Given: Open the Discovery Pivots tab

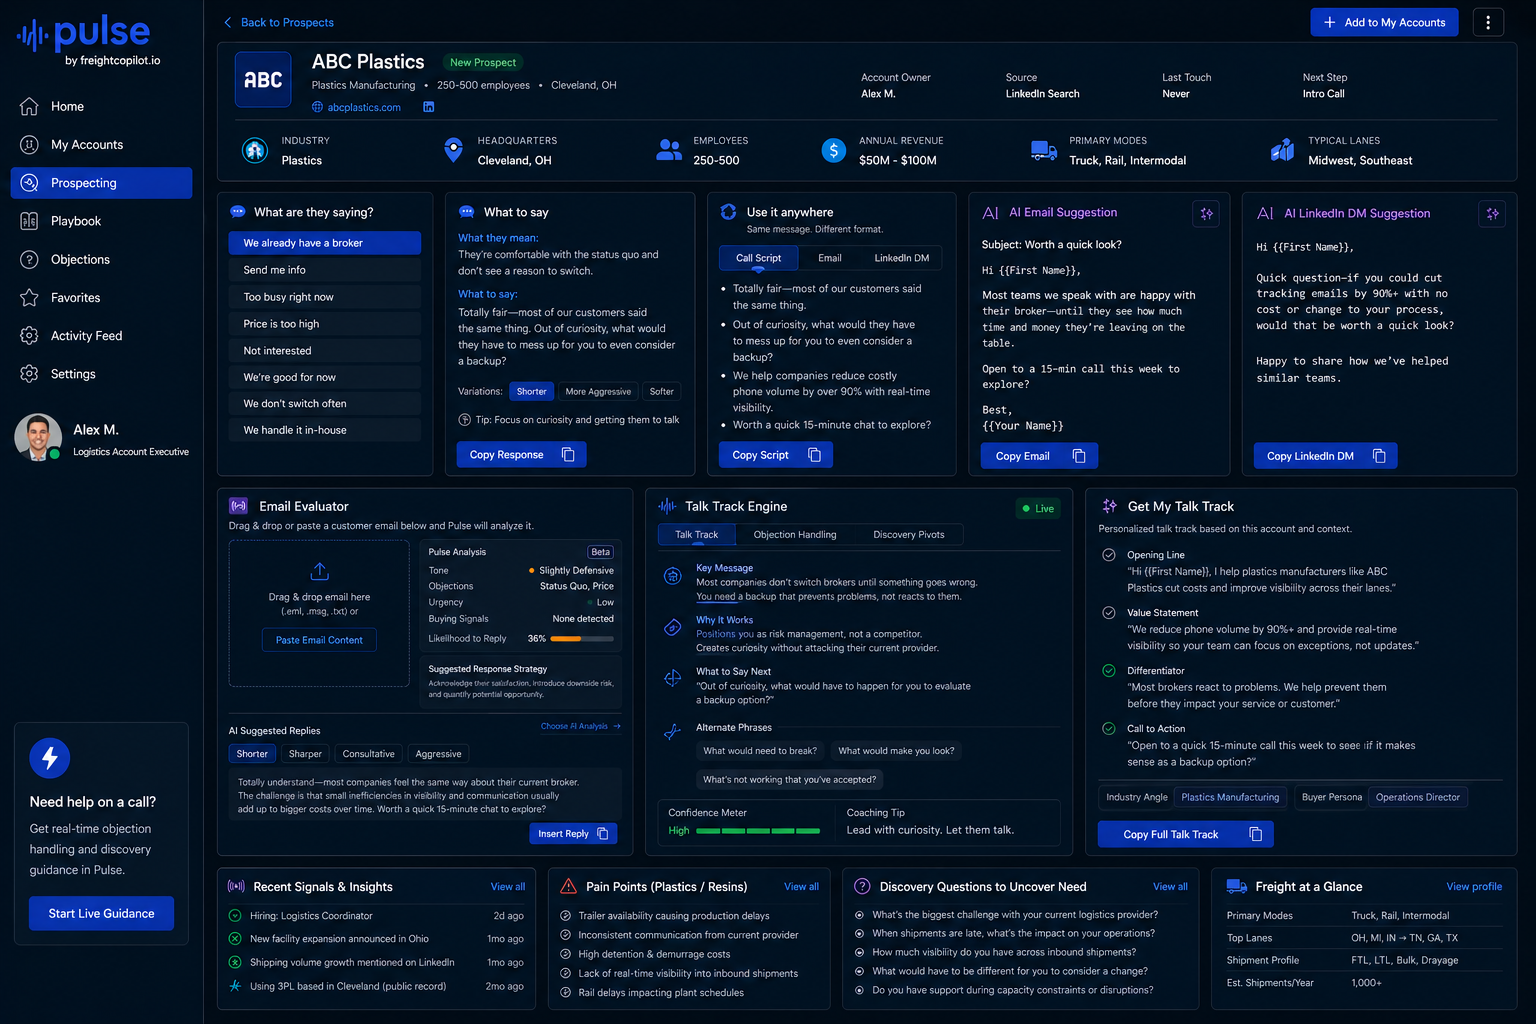Looking at the screenshot, I should click(x=909, y=535).
